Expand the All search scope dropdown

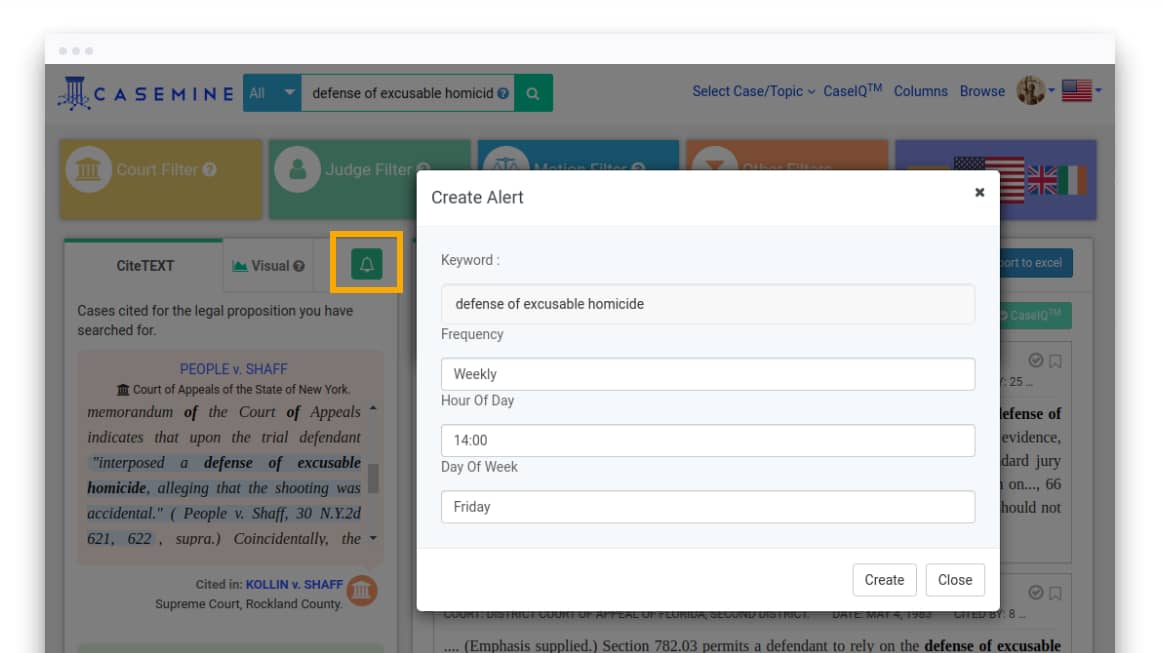tap(271, 93)
